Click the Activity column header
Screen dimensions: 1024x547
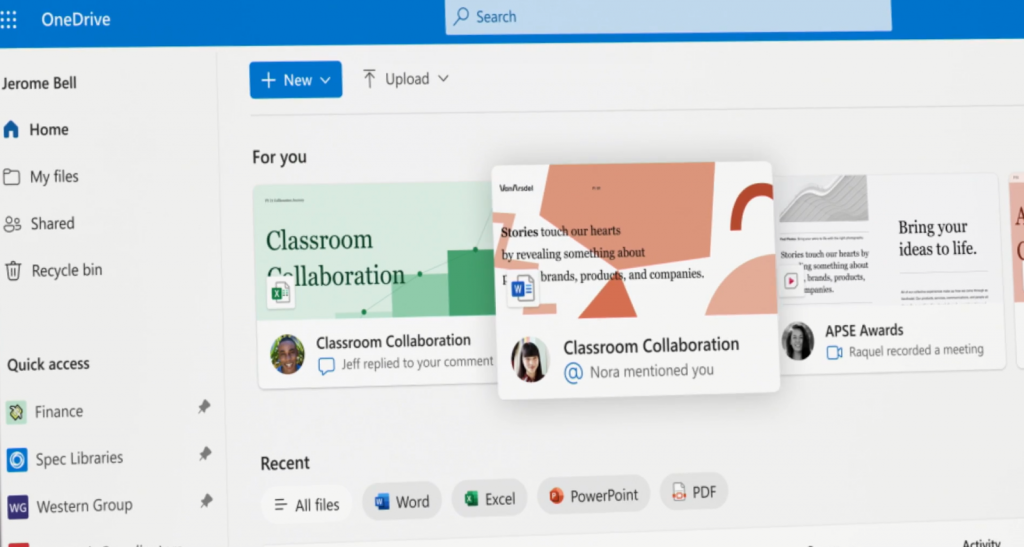[981, 542]
